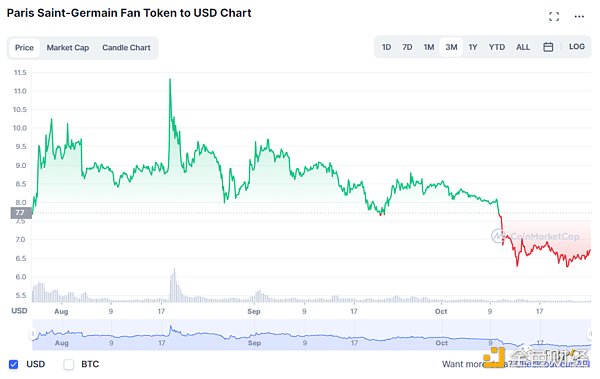Select the 7D time range

click(407, 47)
